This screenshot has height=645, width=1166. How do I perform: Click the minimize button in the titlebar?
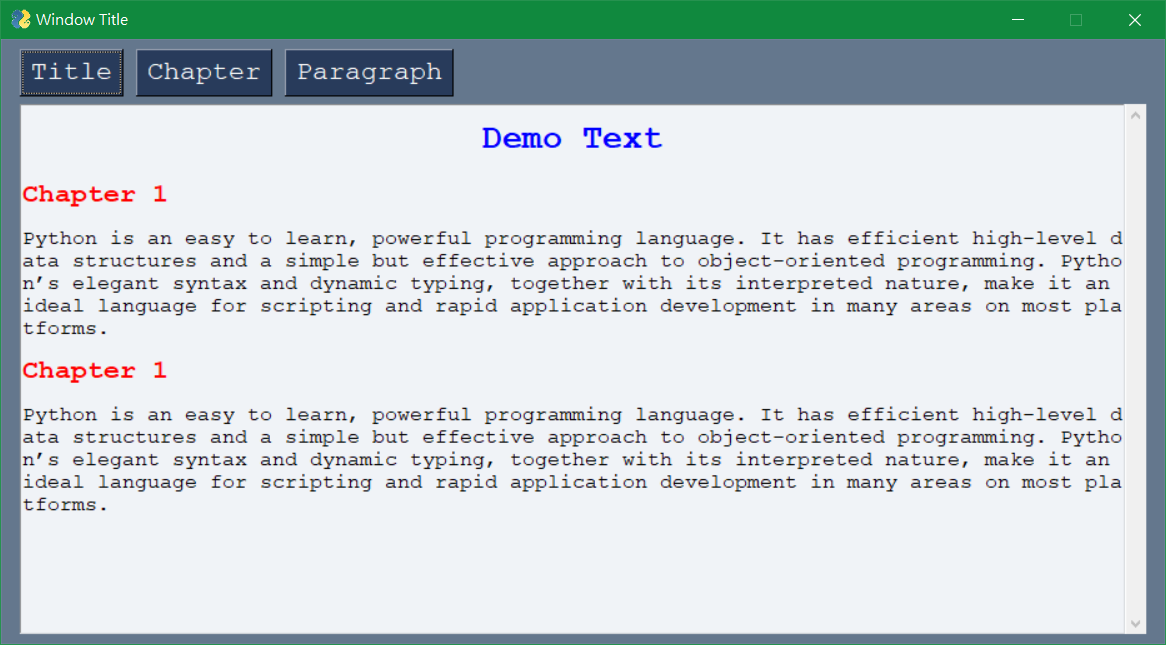click(1018, 19)
